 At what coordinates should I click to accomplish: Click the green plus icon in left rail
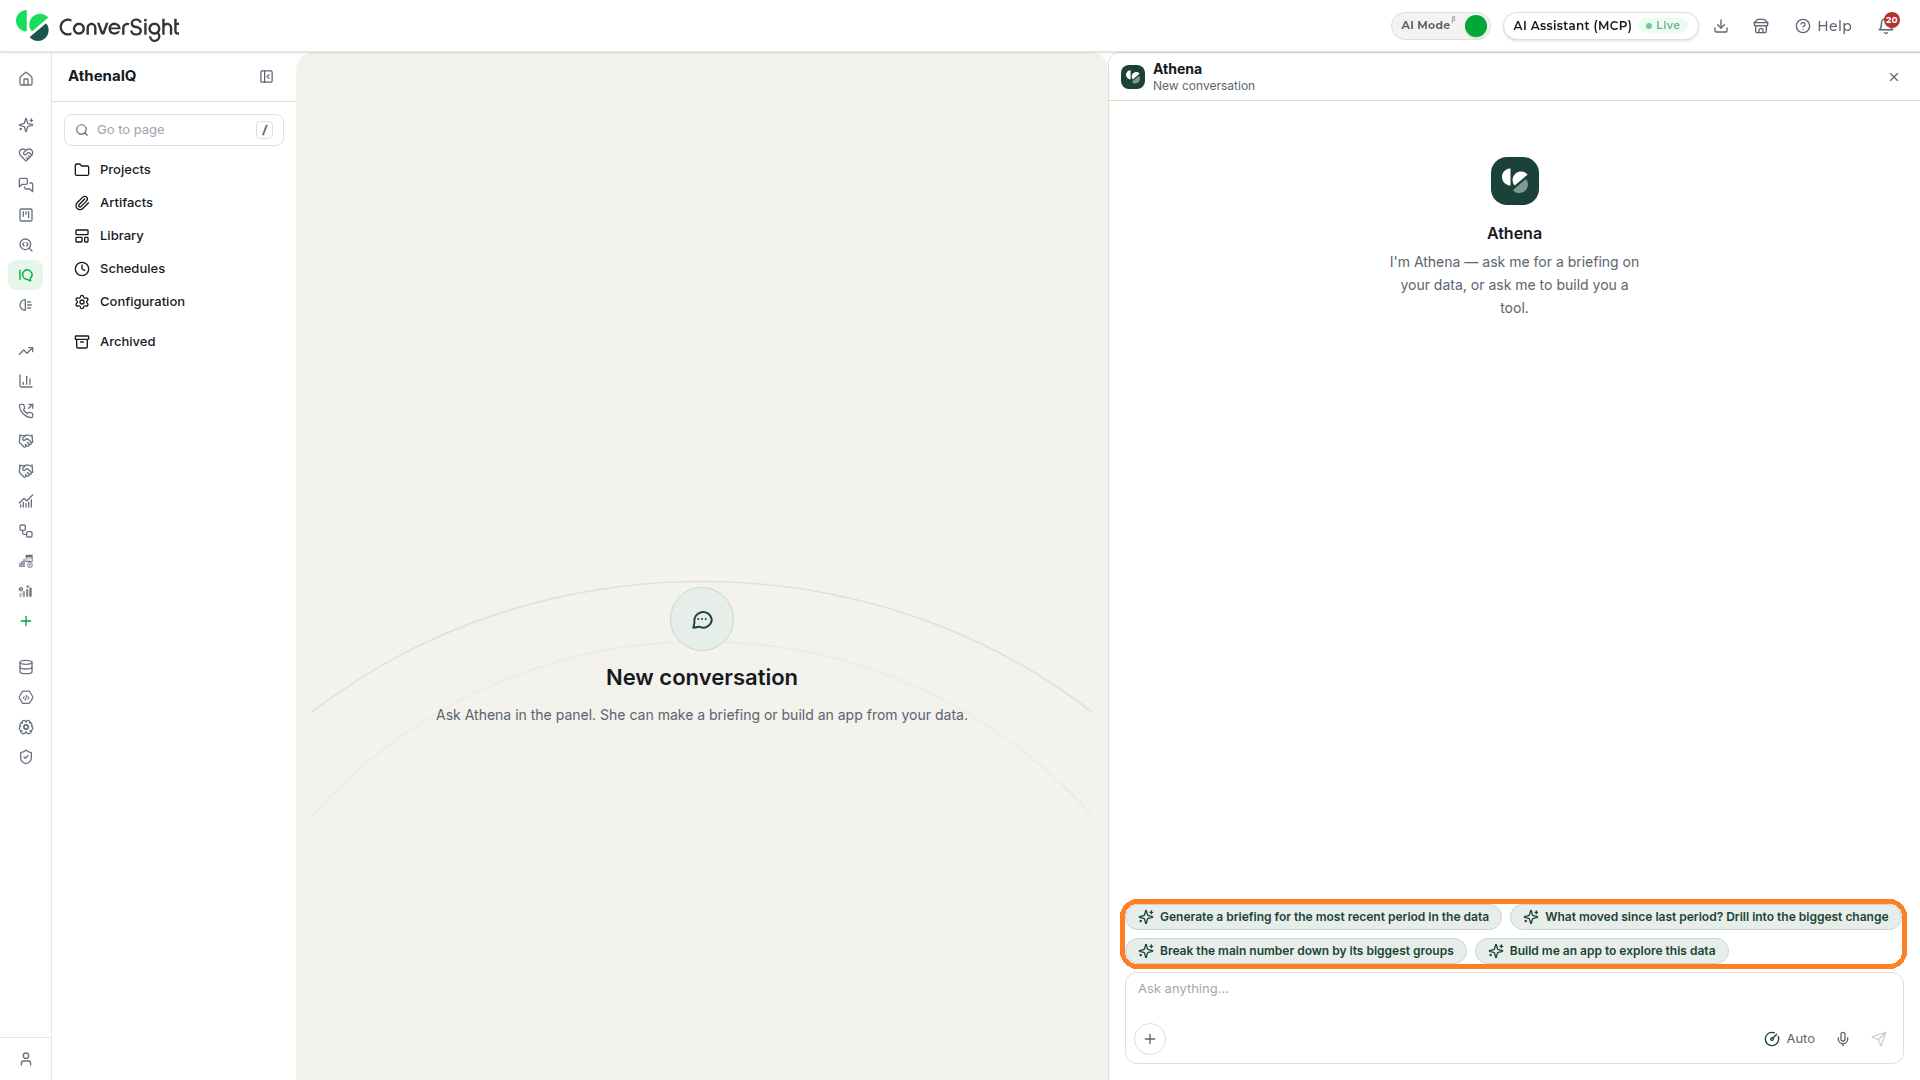(26, 621)
